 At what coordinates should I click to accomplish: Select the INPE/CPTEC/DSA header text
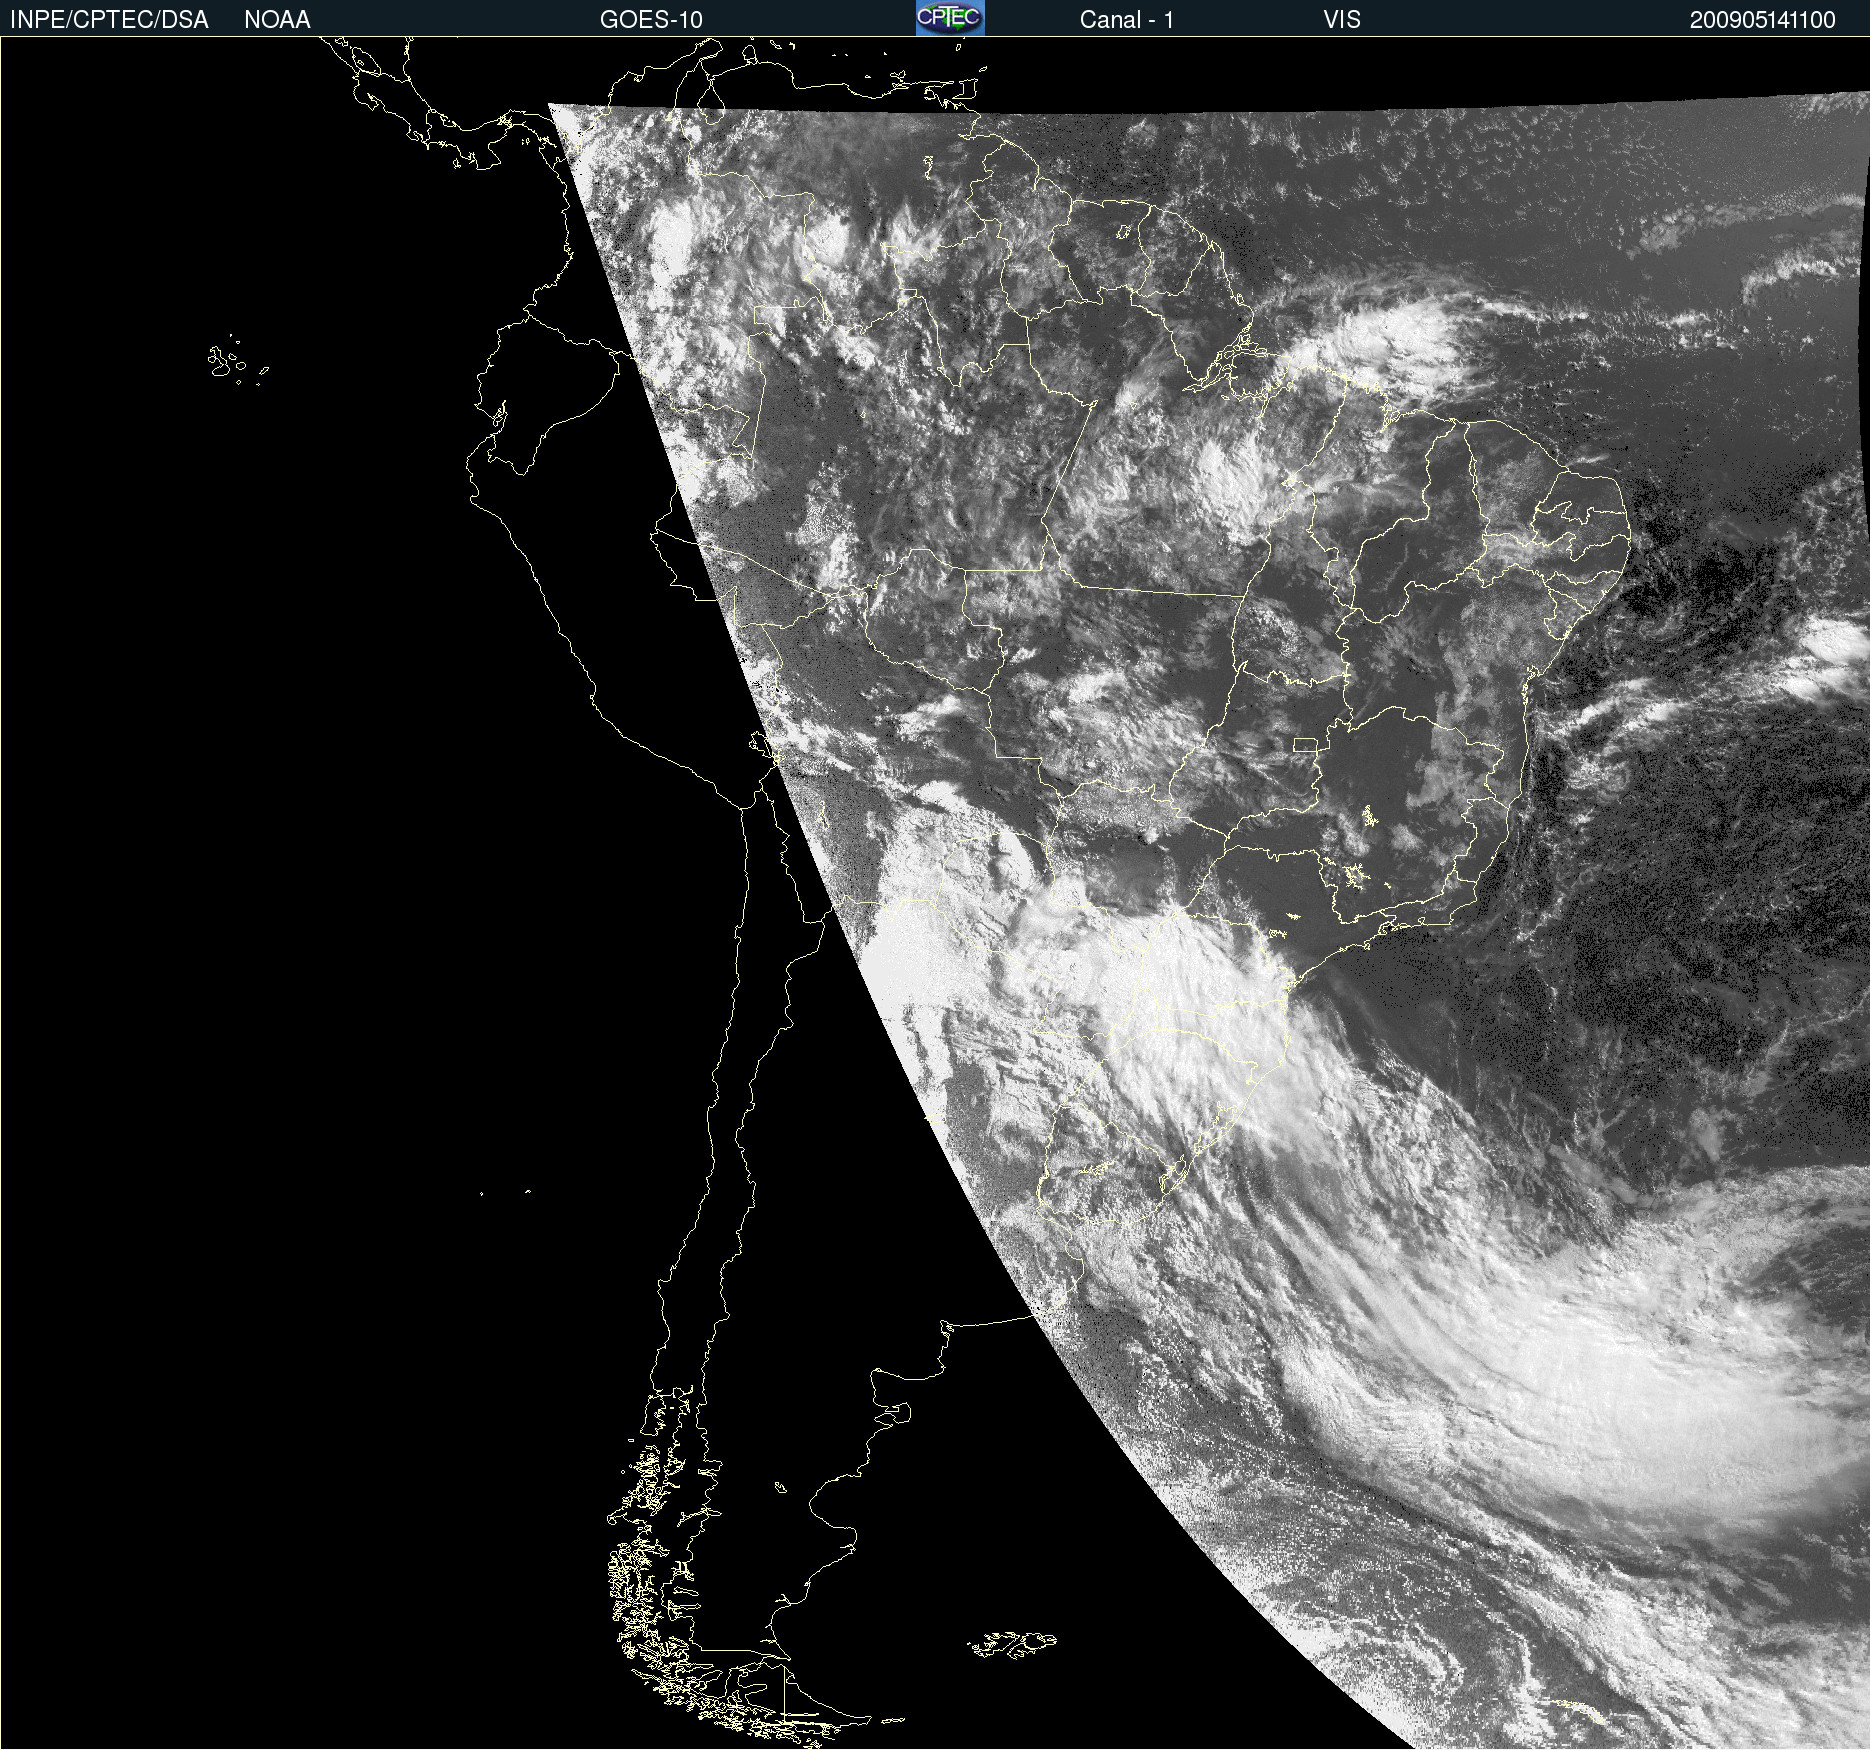[109, 20]
